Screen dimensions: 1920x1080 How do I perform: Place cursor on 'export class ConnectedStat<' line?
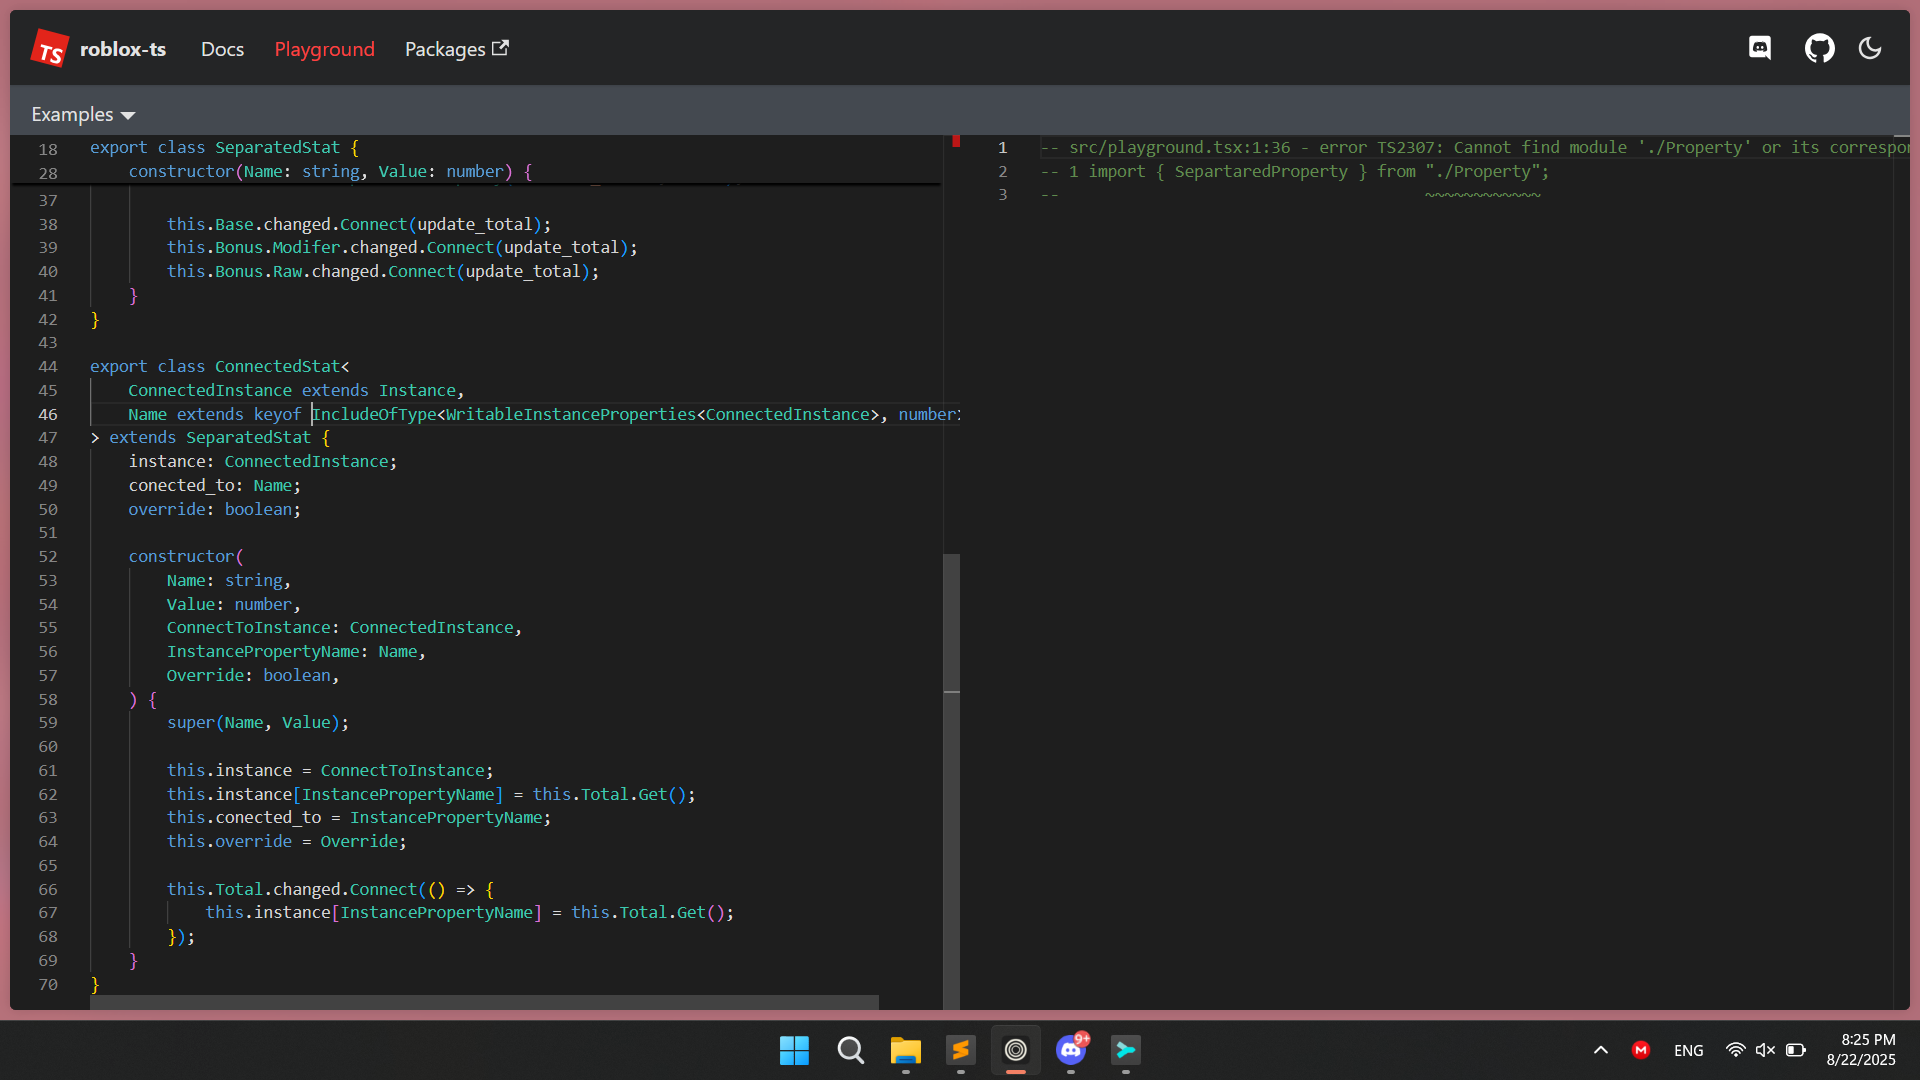pyautogui.click(x=220, y=367)
